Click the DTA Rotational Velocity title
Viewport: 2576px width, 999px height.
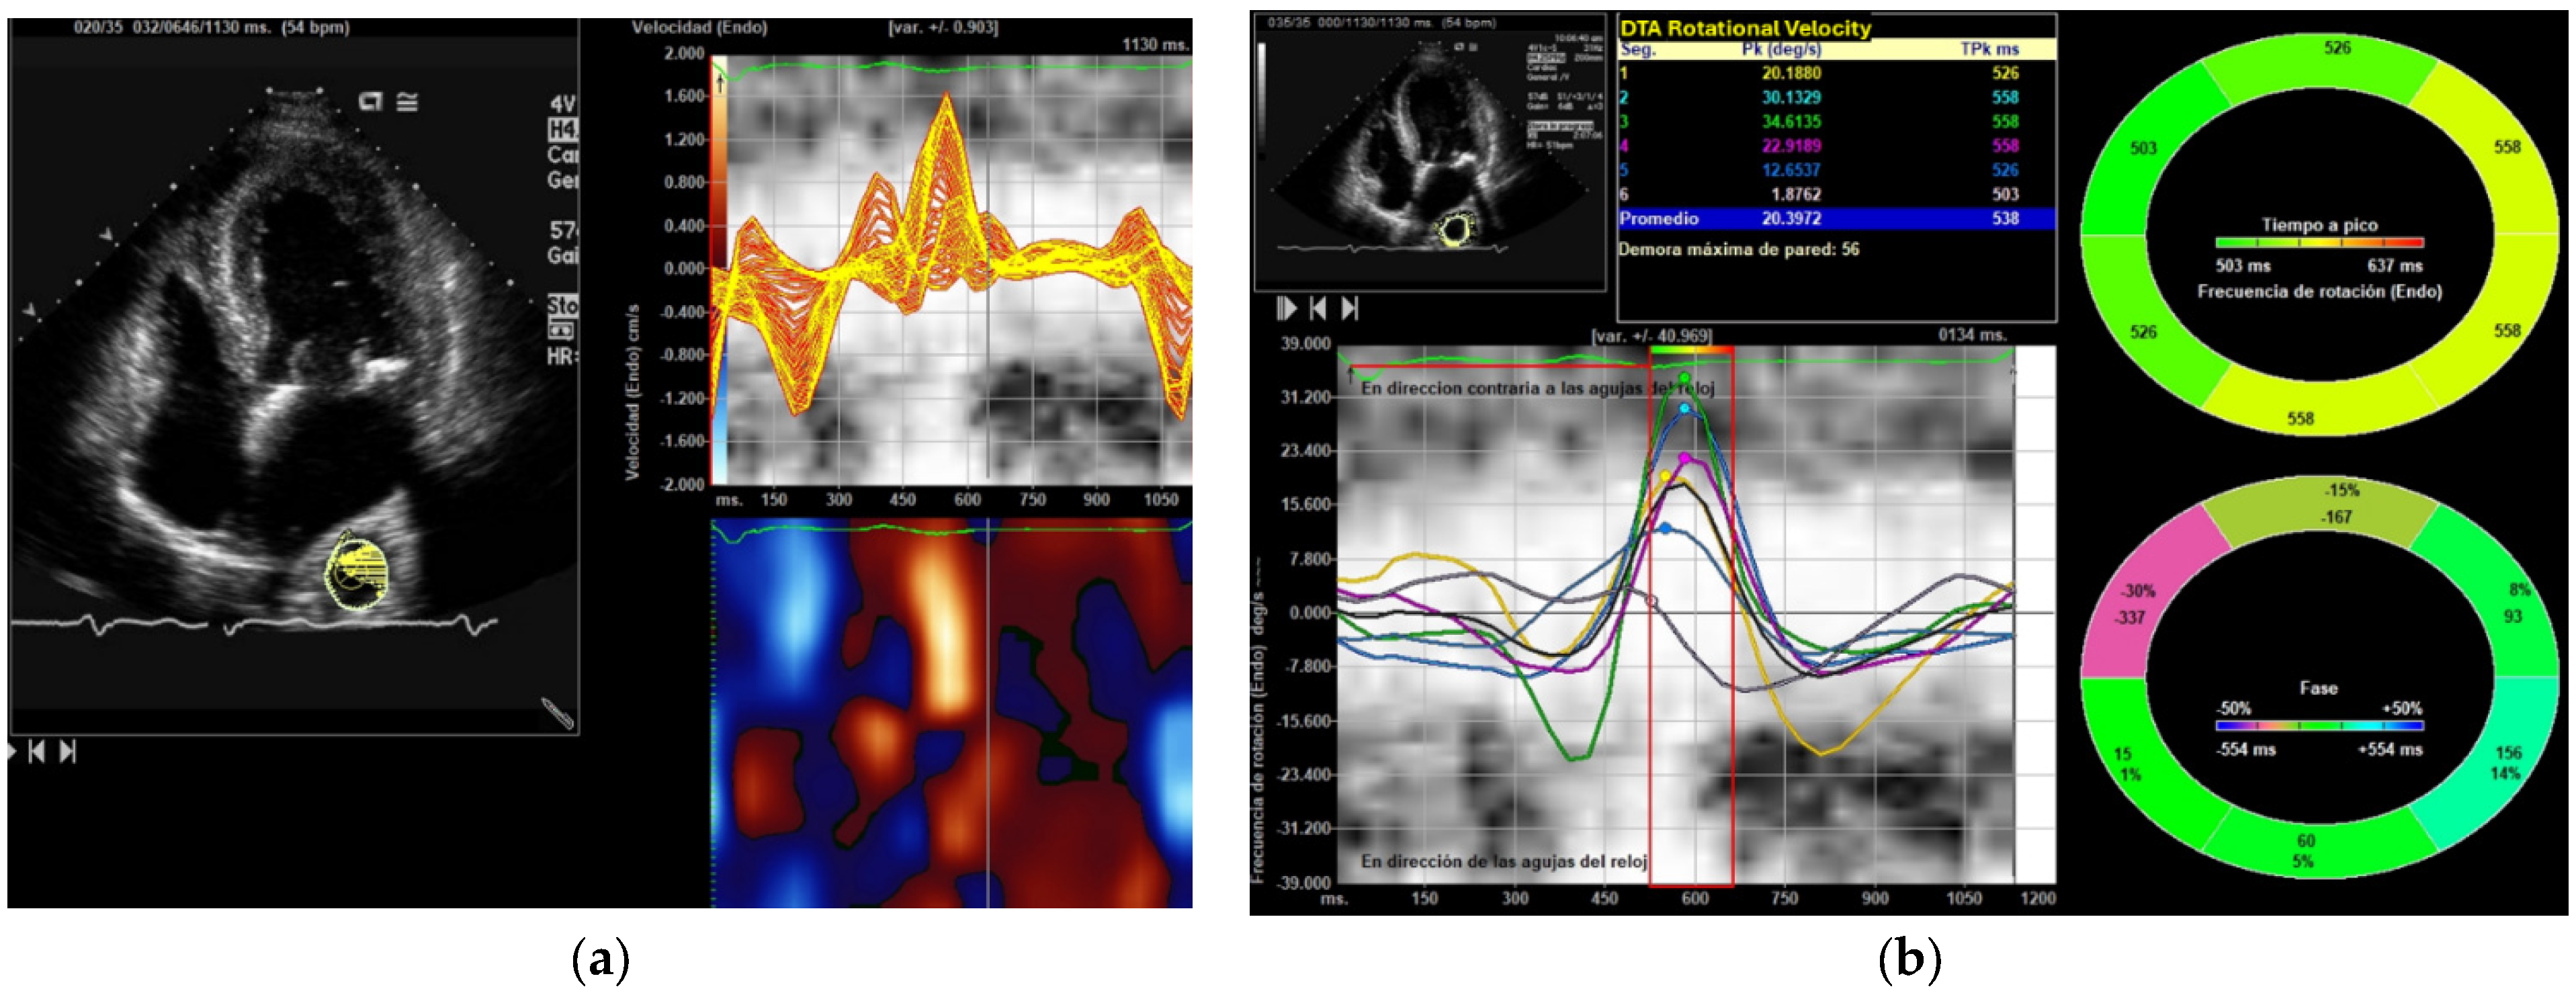point(1744,28)
